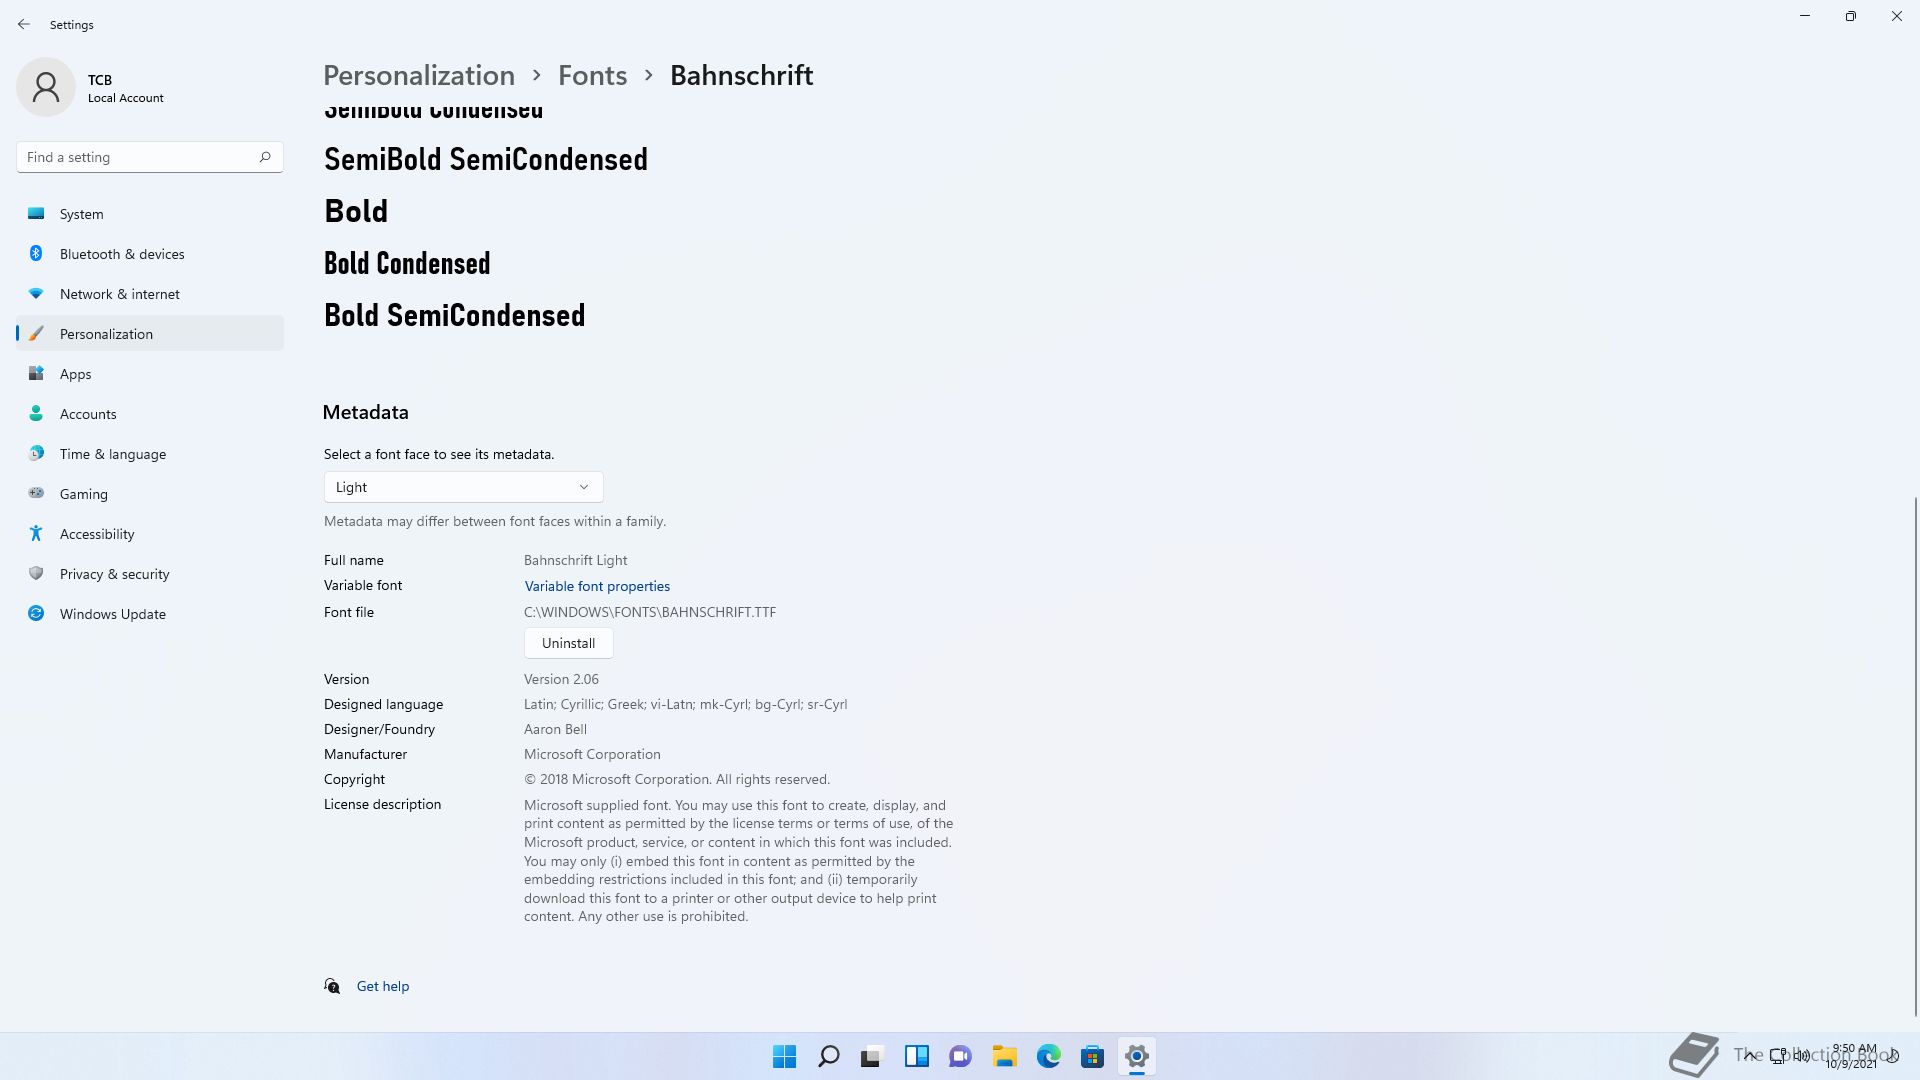This screenshot has height=1080, width=1920.
Task: Click the Bluetooth icon in sidebar
Action: 36,253
